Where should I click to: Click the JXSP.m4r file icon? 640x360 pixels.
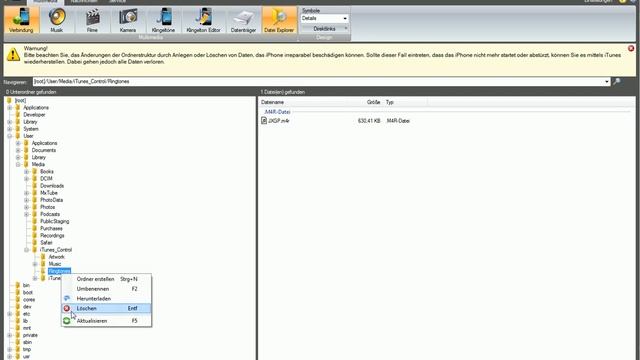click(264, 120)
